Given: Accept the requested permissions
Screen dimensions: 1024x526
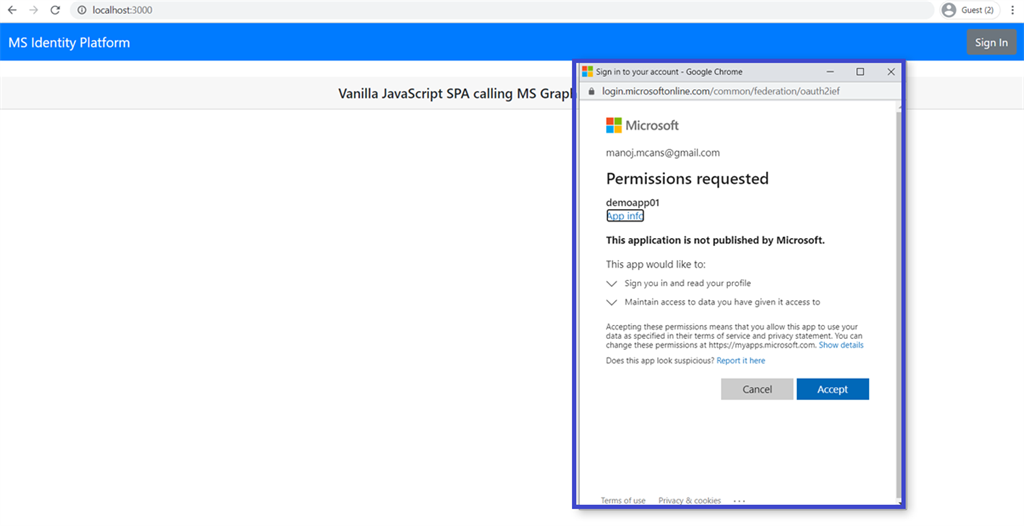Looking at the screenshot, I should pyautogui.click(x=832, y=389).
